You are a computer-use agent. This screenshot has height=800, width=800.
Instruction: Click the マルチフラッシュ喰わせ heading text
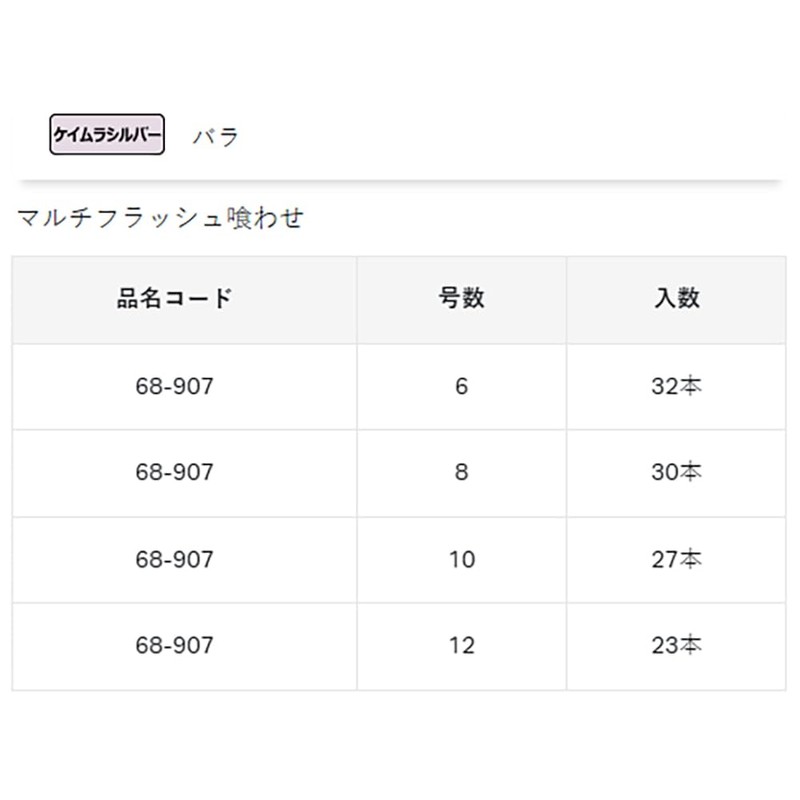click(160, 218)
